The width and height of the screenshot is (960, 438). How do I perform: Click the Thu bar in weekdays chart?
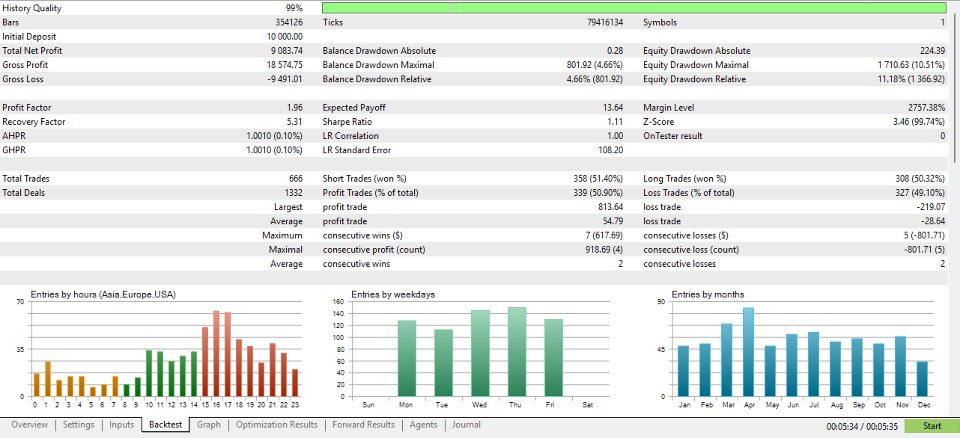tap(517, 352)
